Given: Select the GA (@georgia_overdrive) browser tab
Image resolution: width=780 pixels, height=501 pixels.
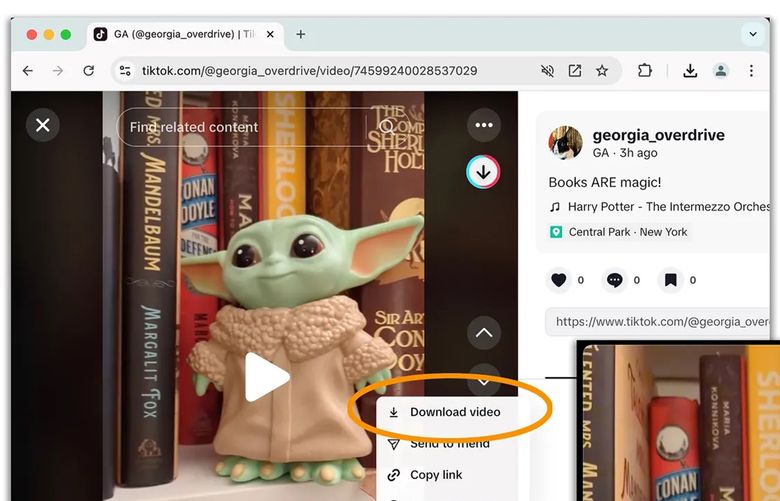Looking at the screenshot, I should point(184,34).
